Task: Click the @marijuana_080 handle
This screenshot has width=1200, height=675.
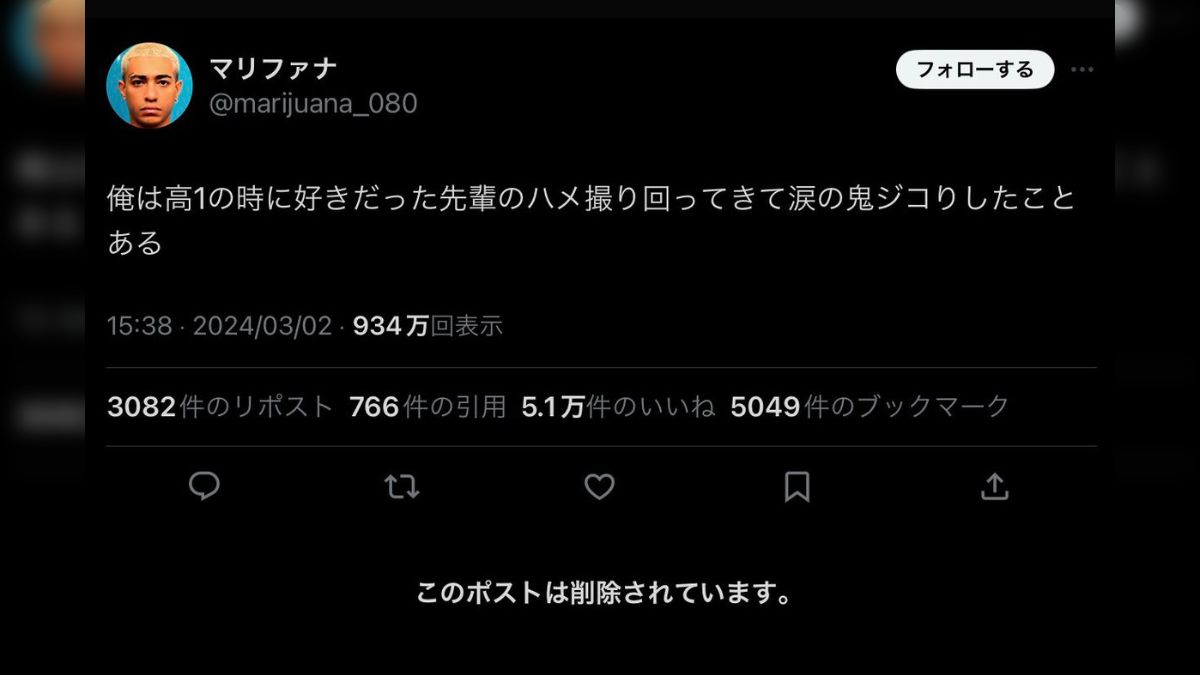Action: point(313,104)
